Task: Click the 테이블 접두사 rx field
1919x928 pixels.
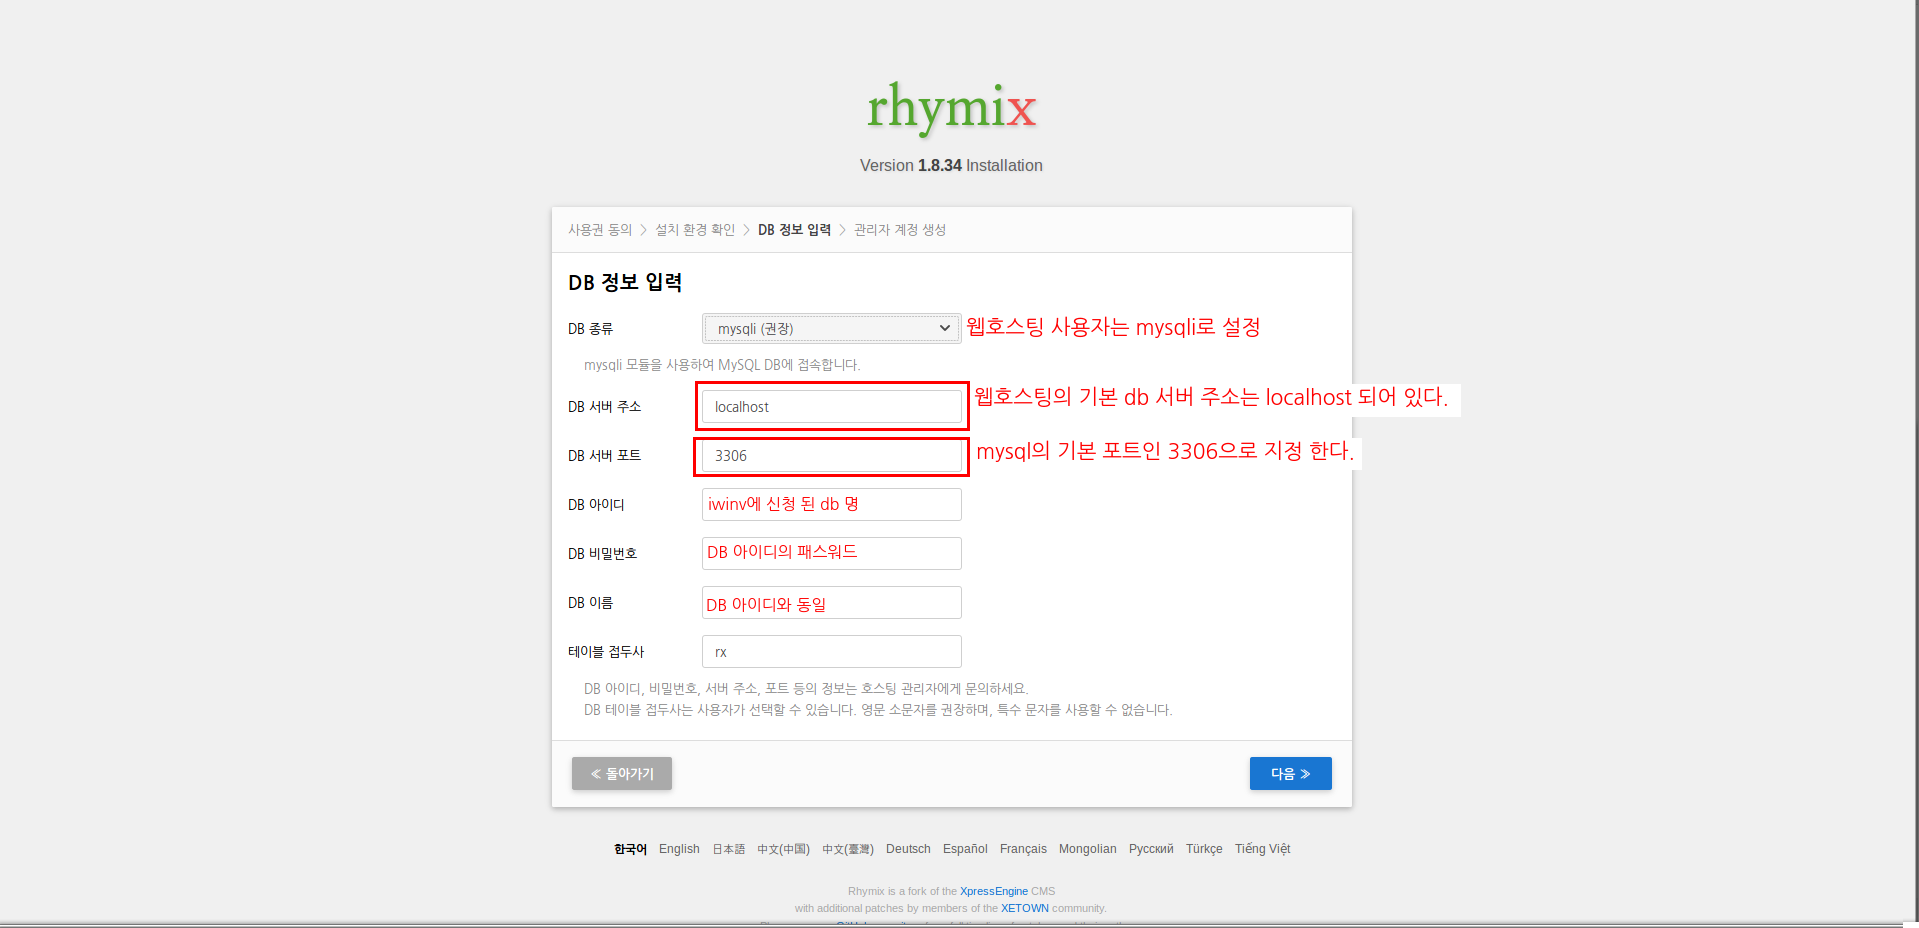Action: (x=831, y=652)
